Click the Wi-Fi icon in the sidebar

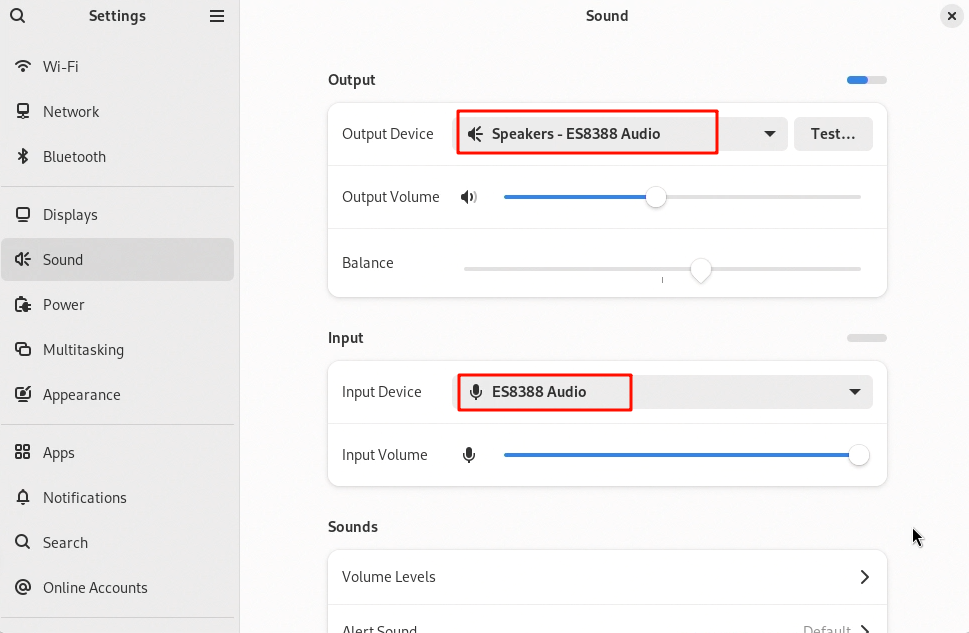click(23, 67)
